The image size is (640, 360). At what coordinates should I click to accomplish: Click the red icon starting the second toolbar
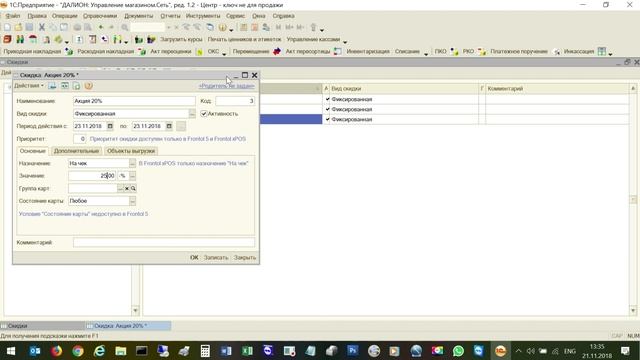point(7,39)
